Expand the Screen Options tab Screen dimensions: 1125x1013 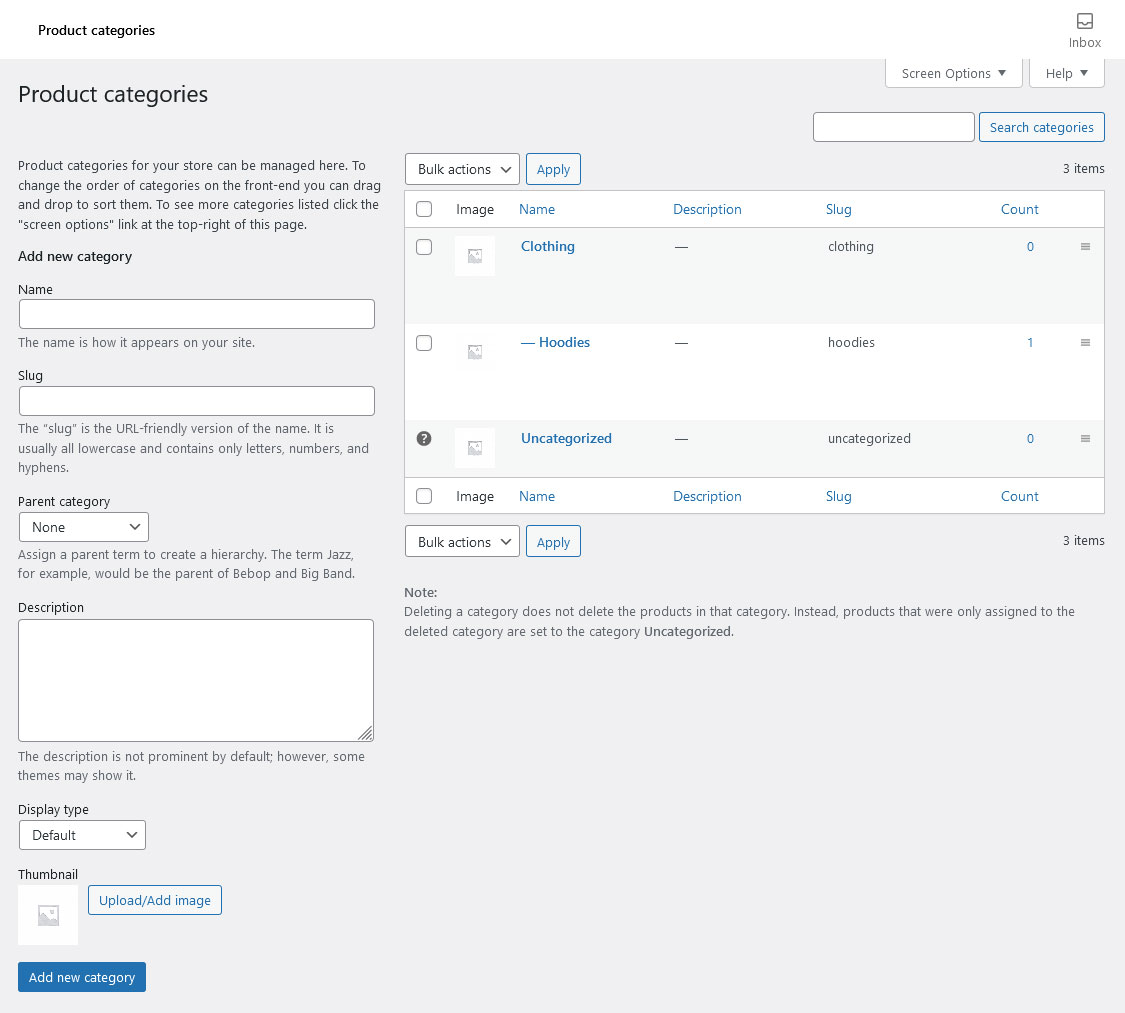(954, 73)
